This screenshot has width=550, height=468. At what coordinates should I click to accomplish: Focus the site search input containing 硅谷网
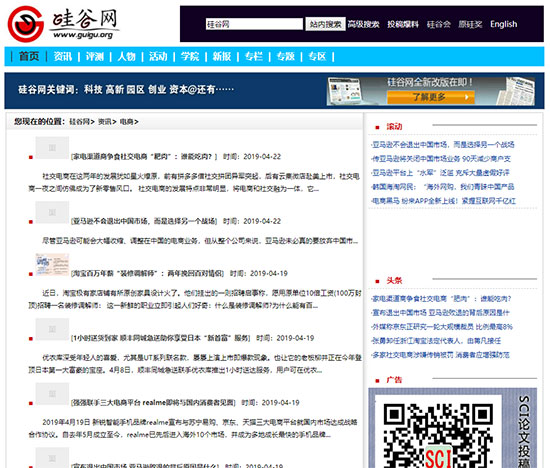click(254, 24)
